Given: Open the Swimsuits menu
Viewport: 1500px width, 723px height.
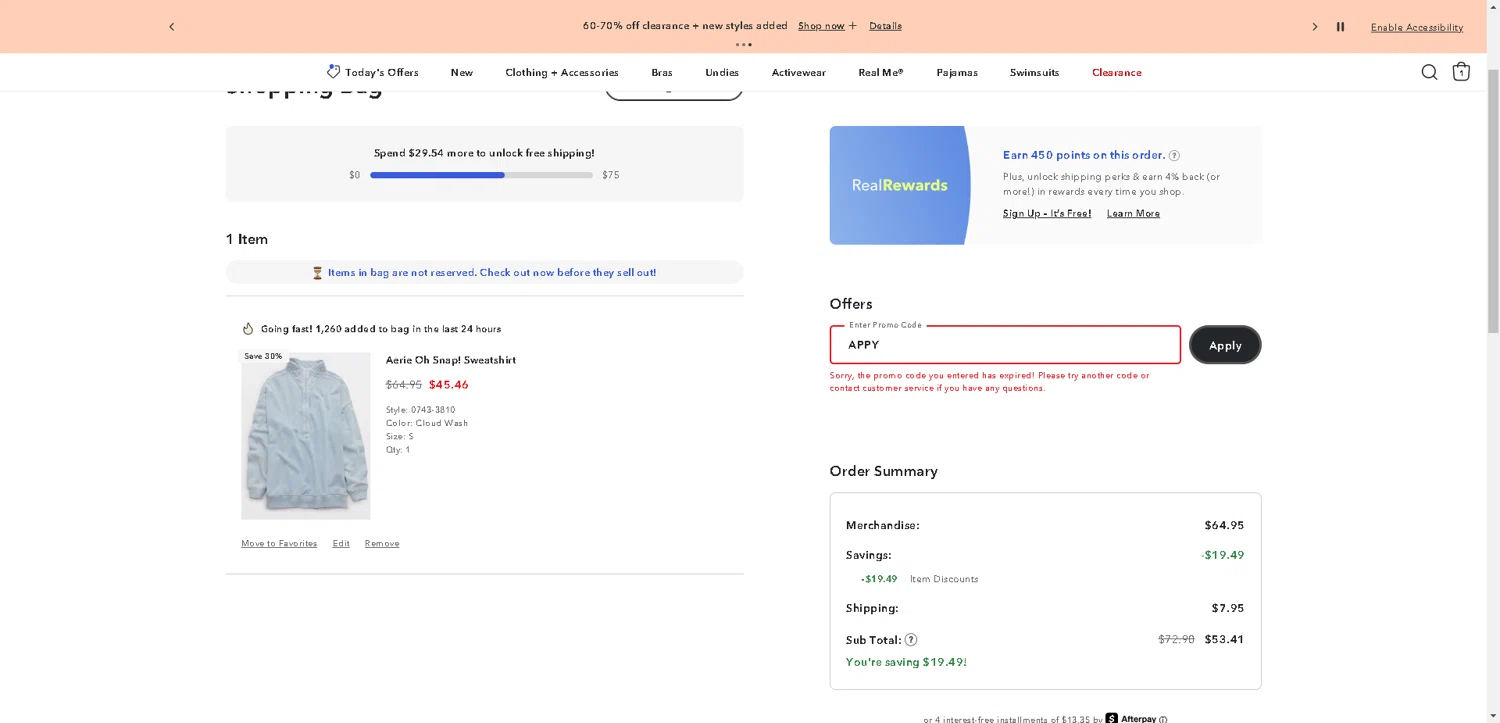Looking at the screenshot, I should click(1034, 72).
